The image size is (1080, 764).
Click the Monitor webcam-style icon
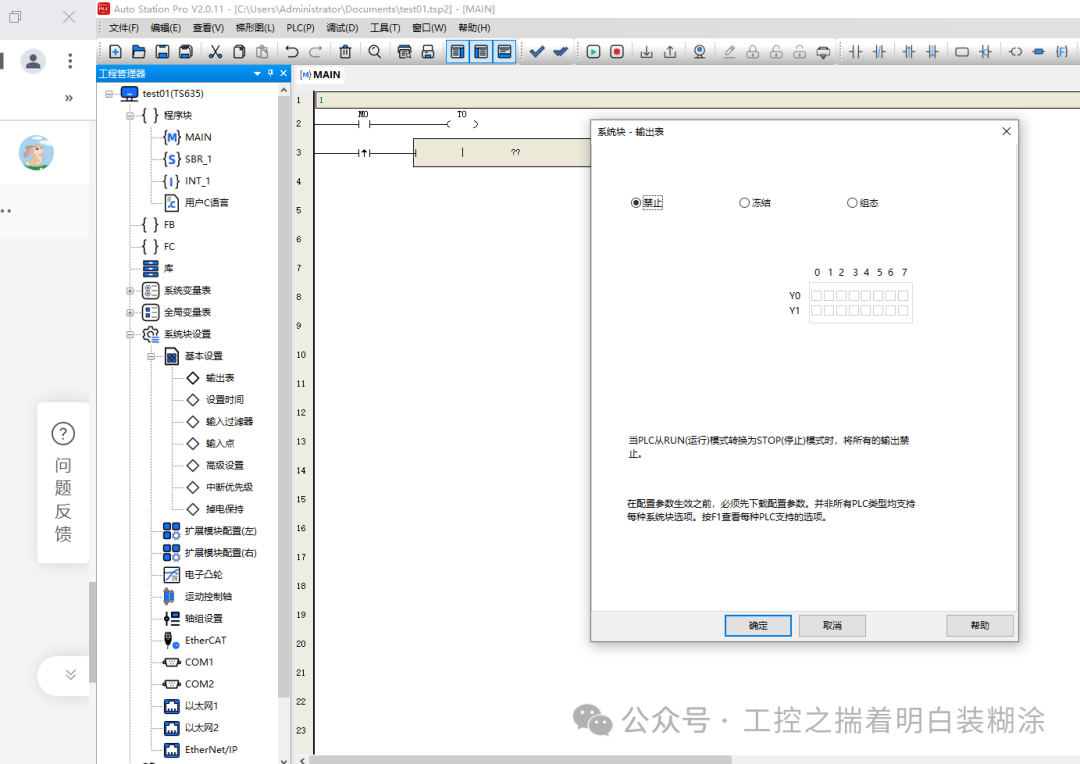700,52
